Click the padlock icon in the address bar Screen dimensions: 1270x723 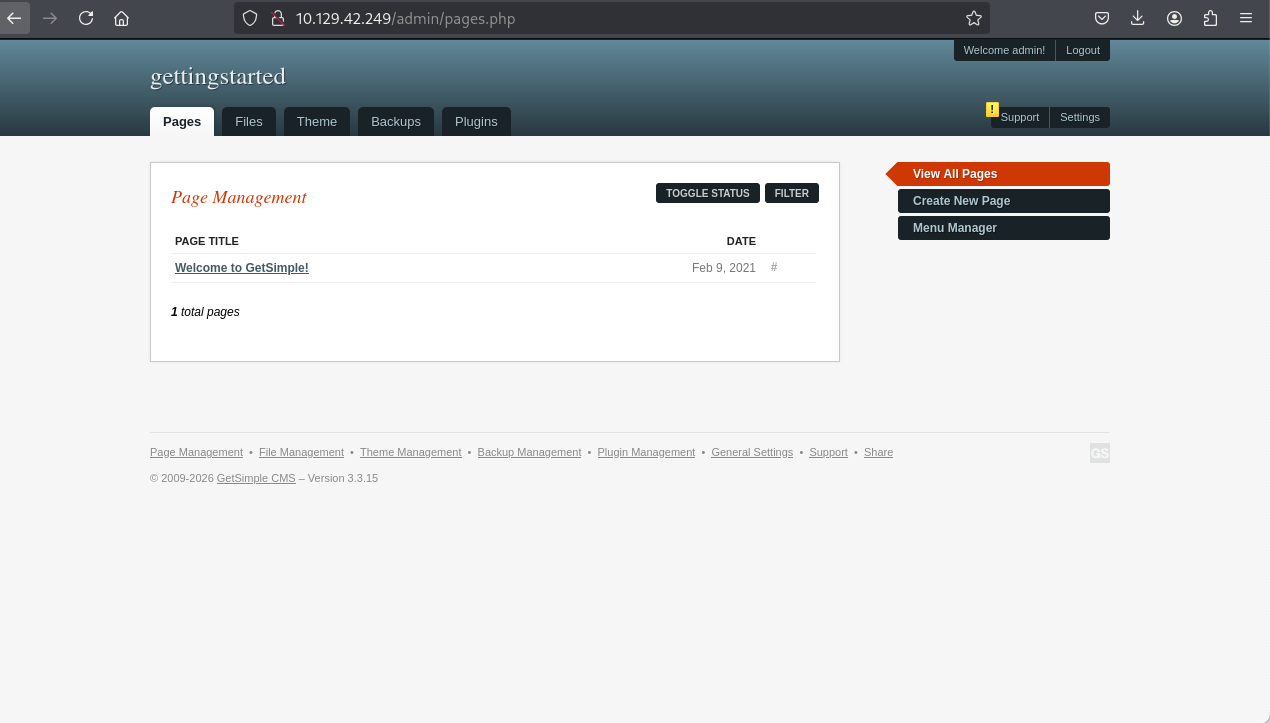[x=278, y=18]
